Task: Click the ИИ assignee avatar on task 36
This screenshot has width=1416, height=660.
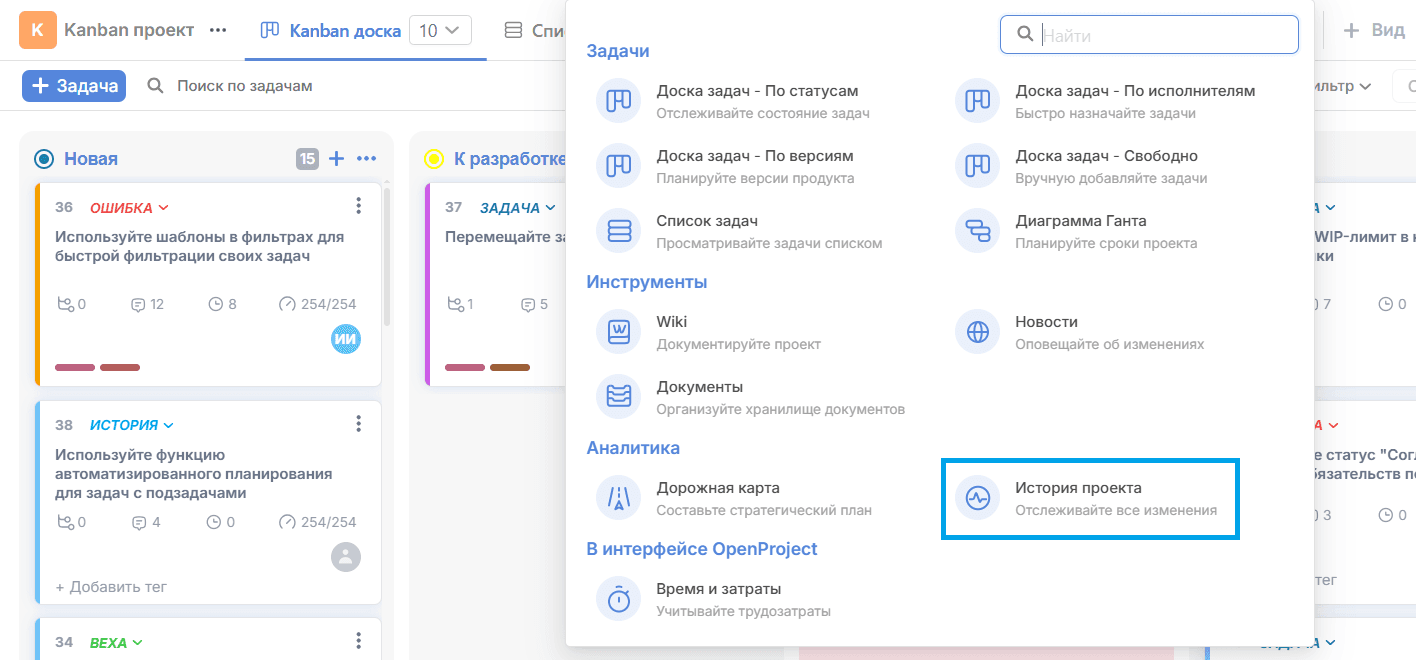Action: tap(346, 339)
